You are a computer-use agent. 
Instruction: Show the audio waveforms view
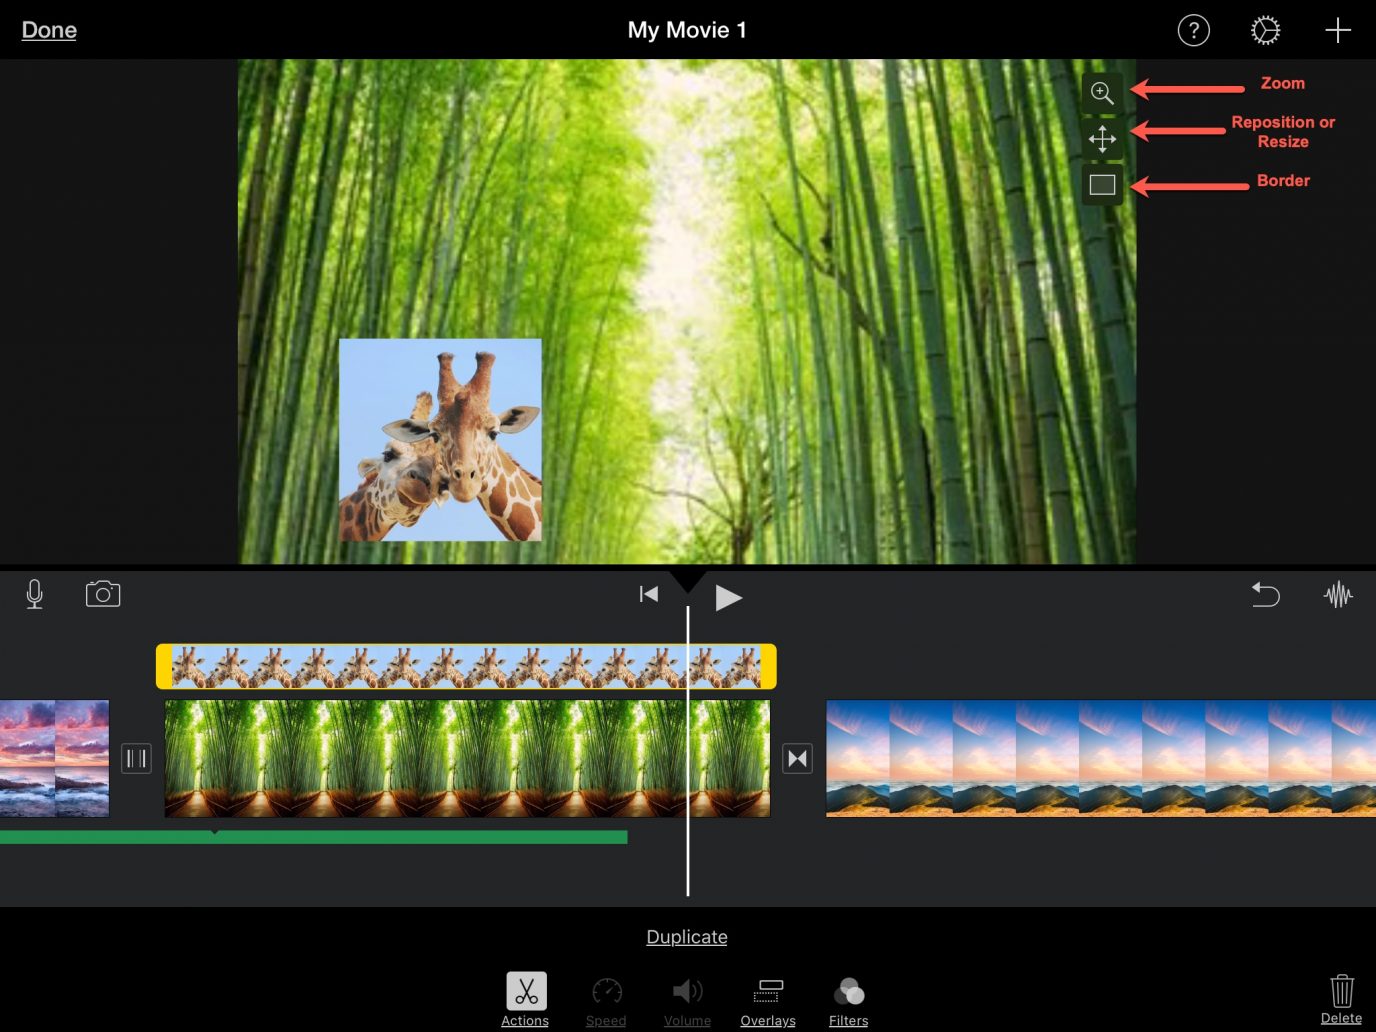pos(1339,595)
